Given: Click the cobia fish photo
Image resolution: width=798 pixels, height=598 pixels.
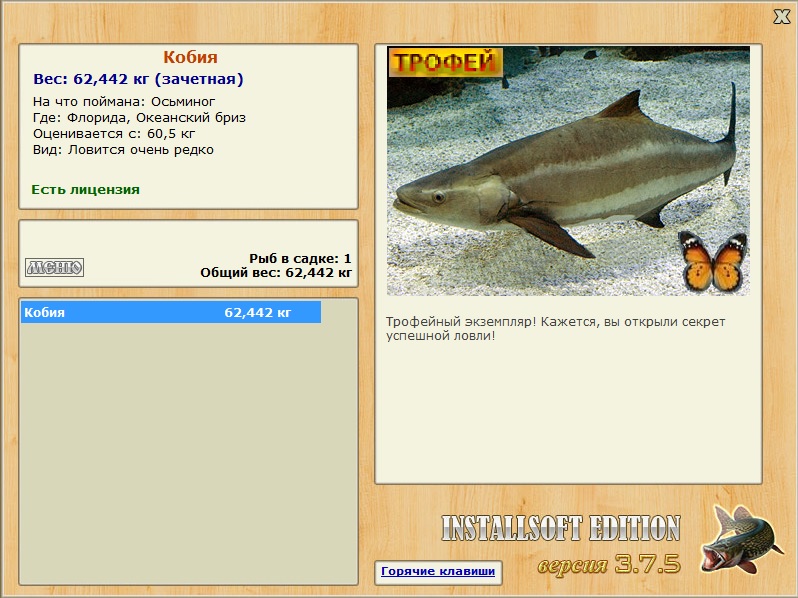Looking at the screenshot, I should click(568, 171).
